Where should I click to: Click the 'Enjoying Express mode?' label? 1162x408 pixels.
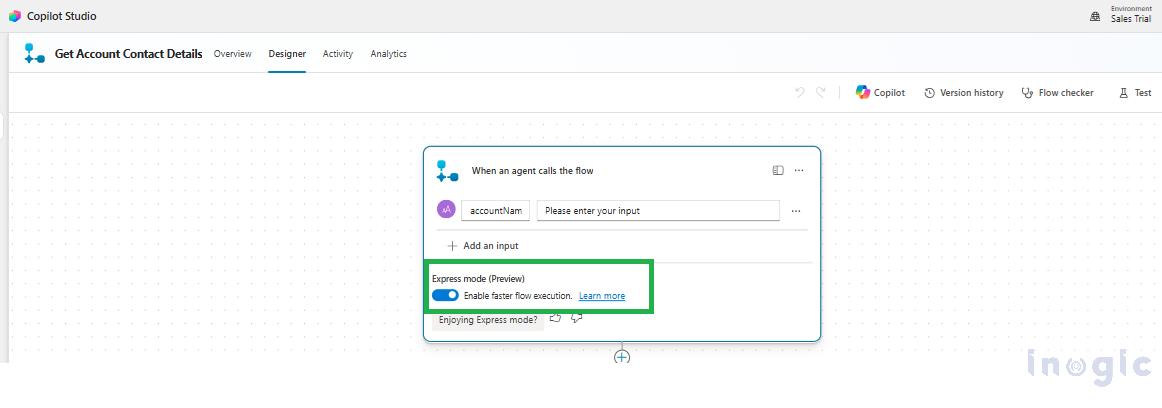488,320
